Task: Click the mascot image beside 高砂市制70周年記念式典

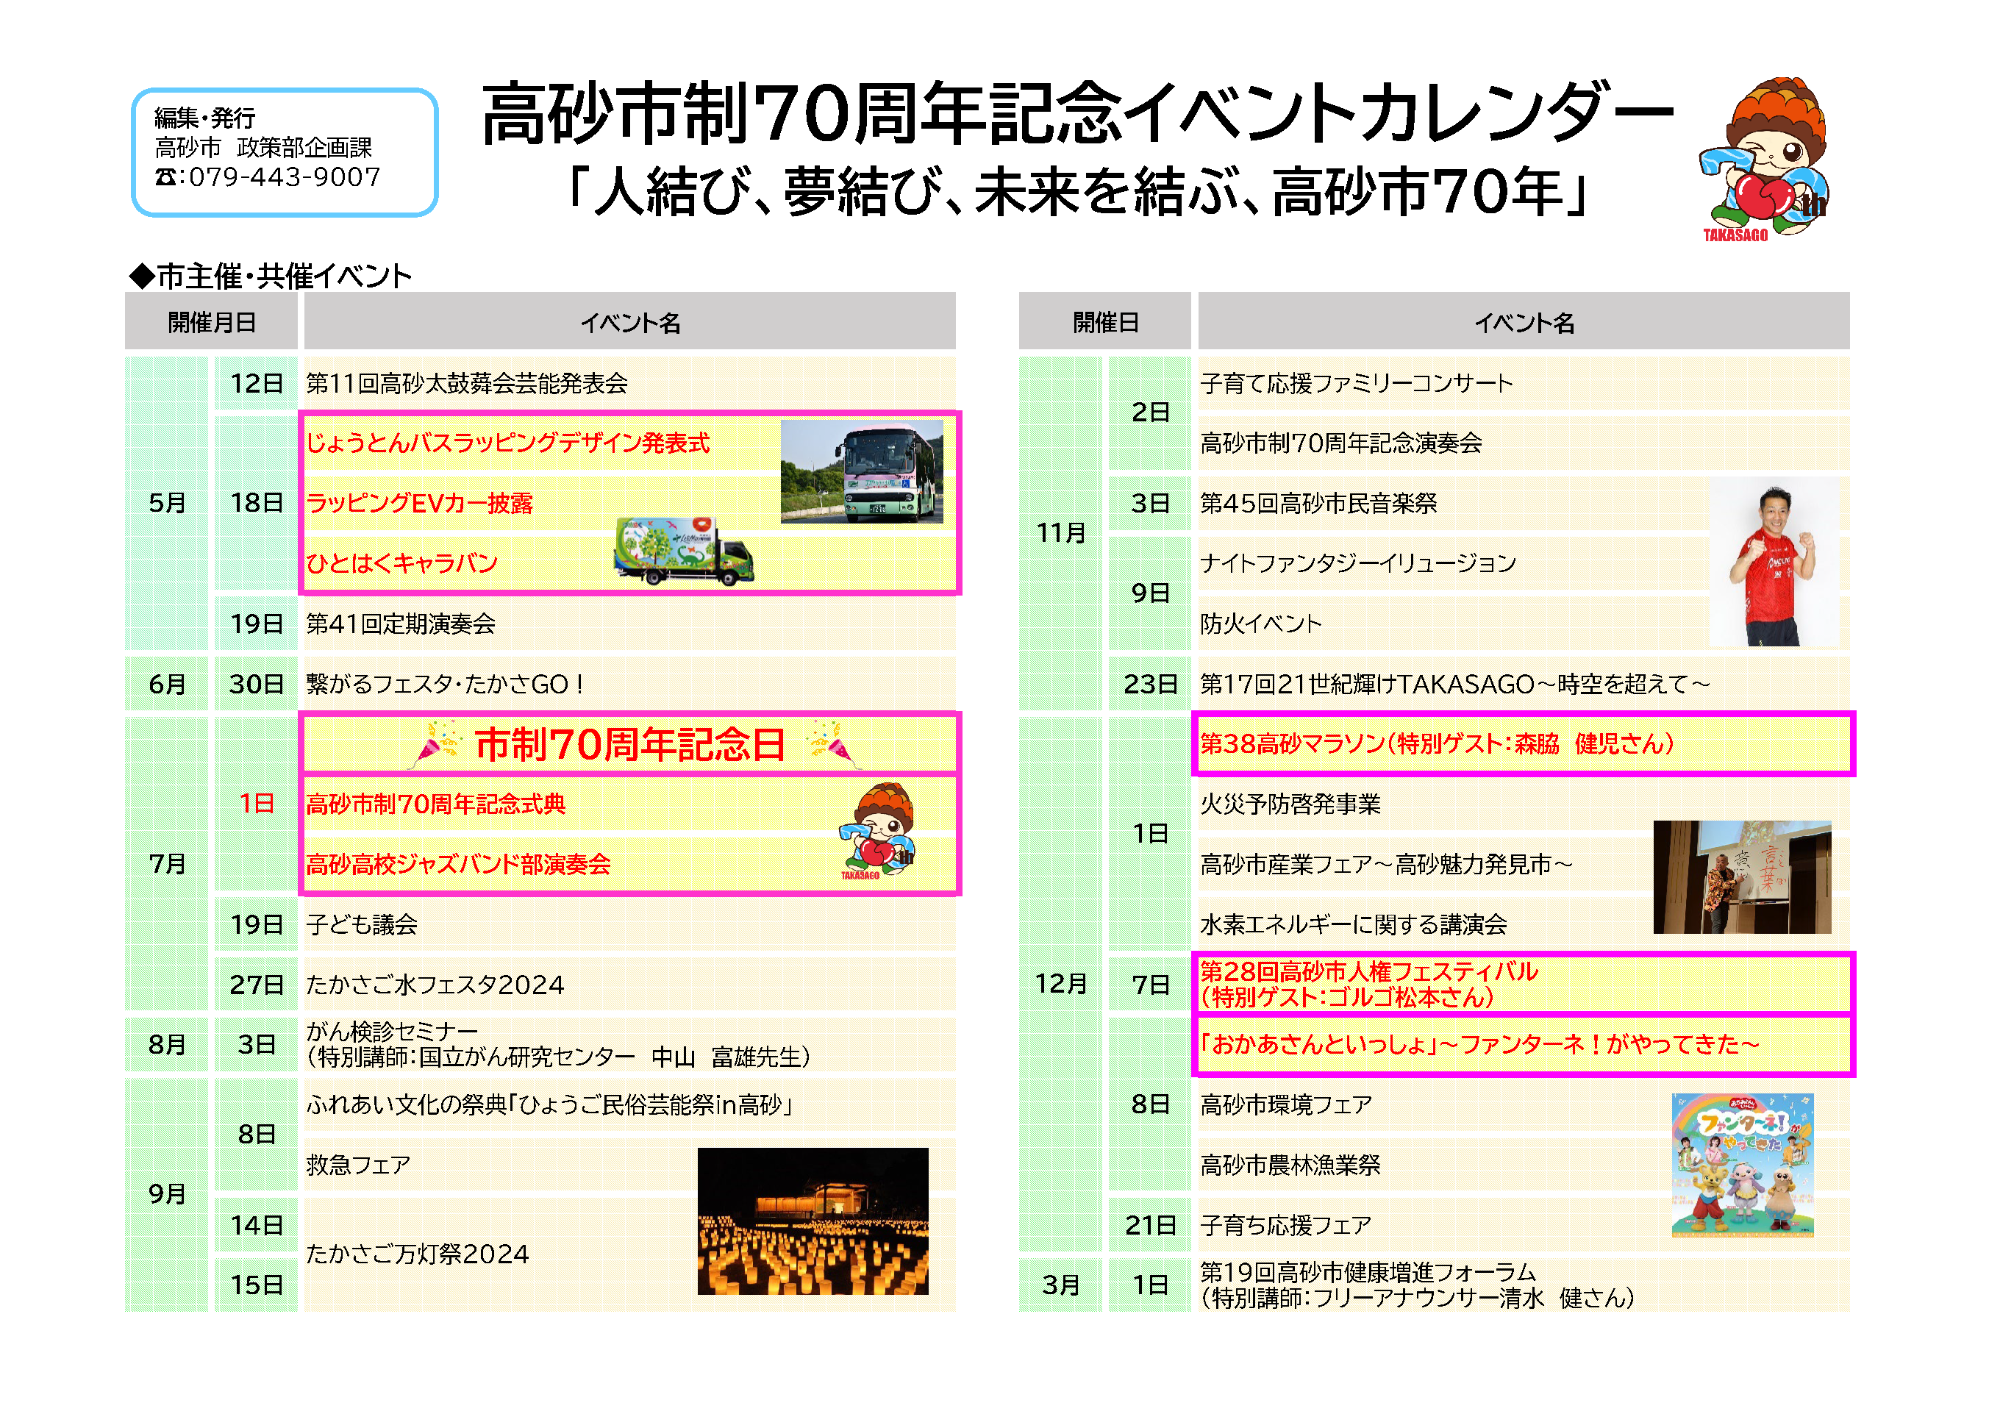Action: [x=878, y=831]
